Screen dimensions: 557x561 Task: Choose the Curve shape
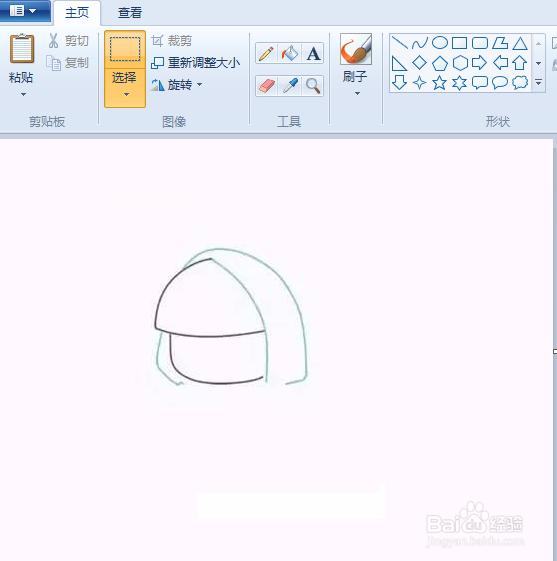(x=420, y=43)
